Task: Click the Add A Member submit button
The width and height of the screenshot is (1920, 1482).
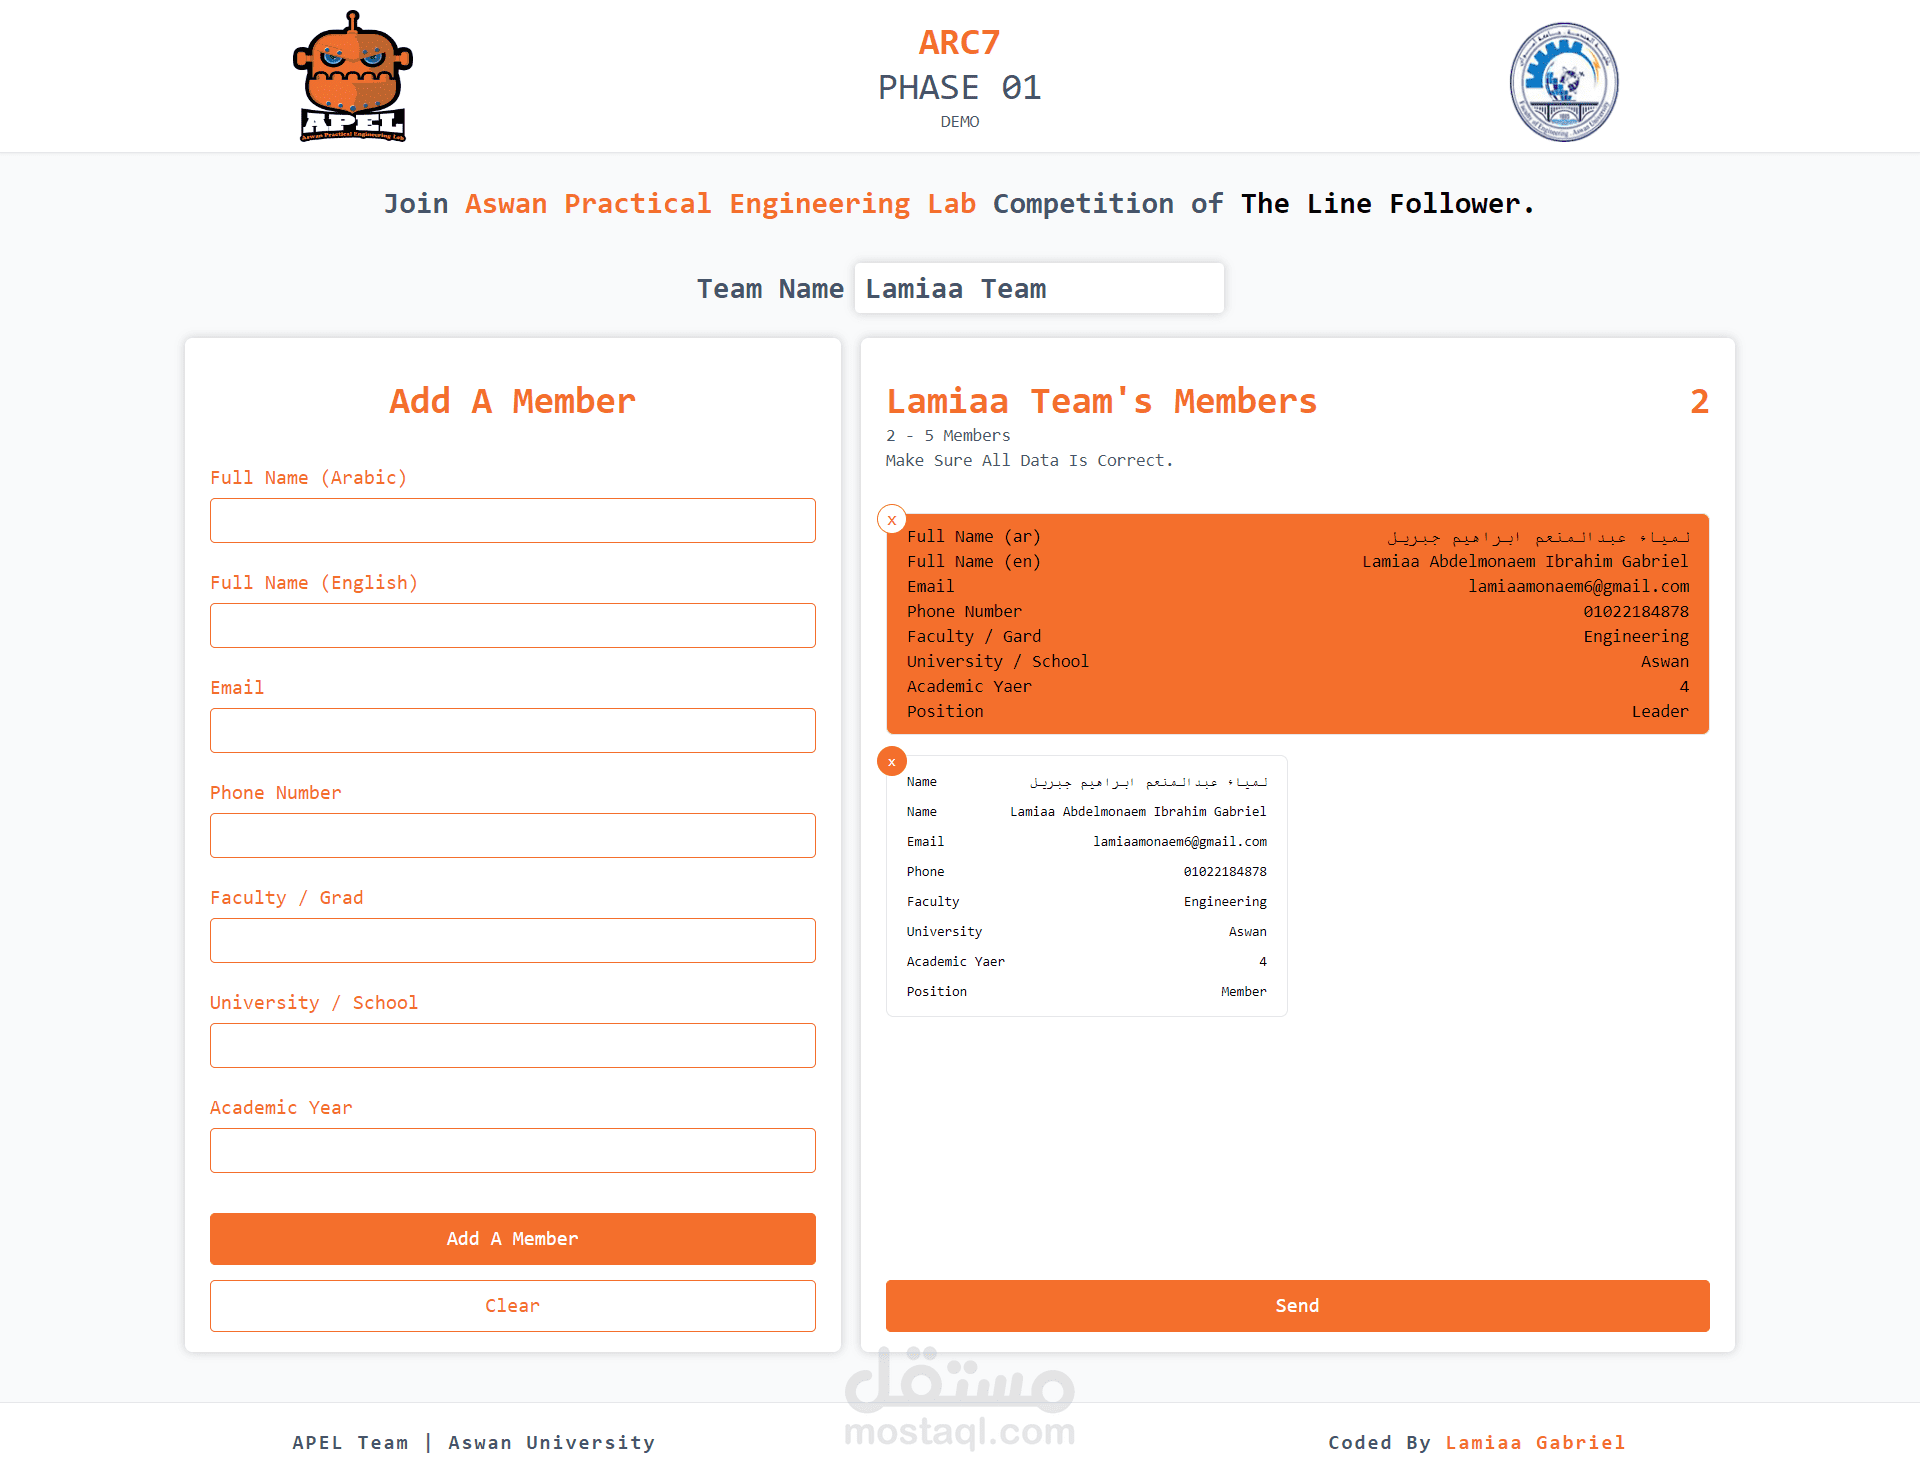Action: (513, 1239)
